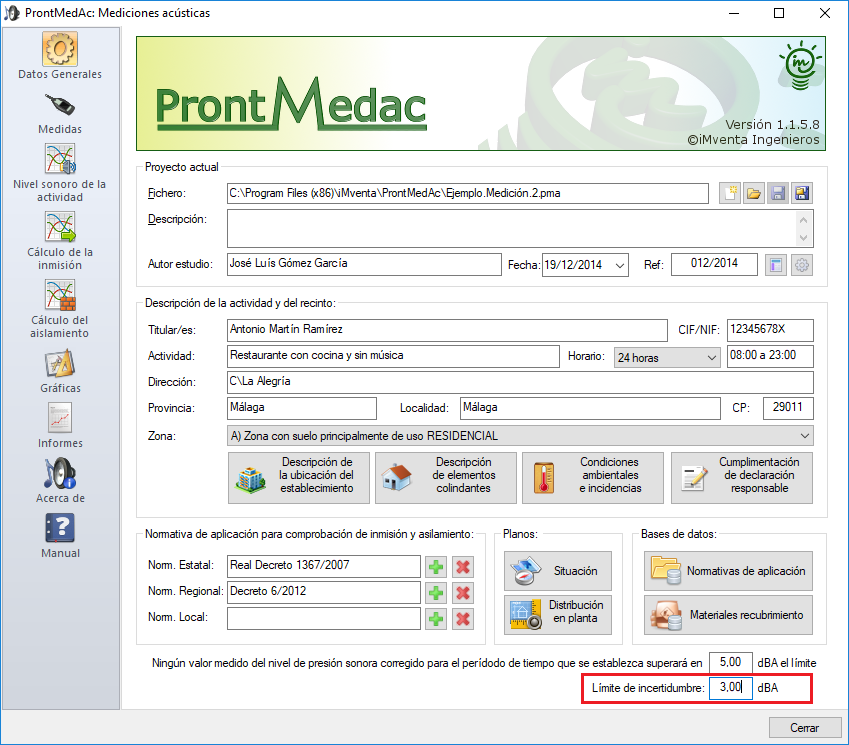The width and height of the screenshot is (849, 745).
Task: Open Cálculo del aislamiento
Action: tap(60, 309)
